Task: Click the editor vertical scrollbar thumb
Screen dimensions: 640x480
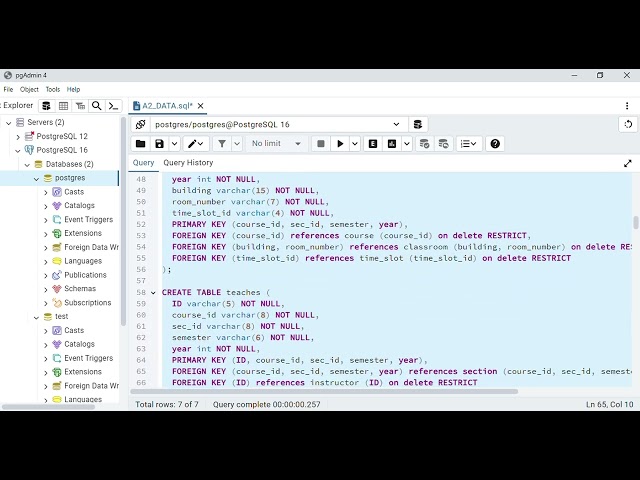Action: [x=636, y=223]
